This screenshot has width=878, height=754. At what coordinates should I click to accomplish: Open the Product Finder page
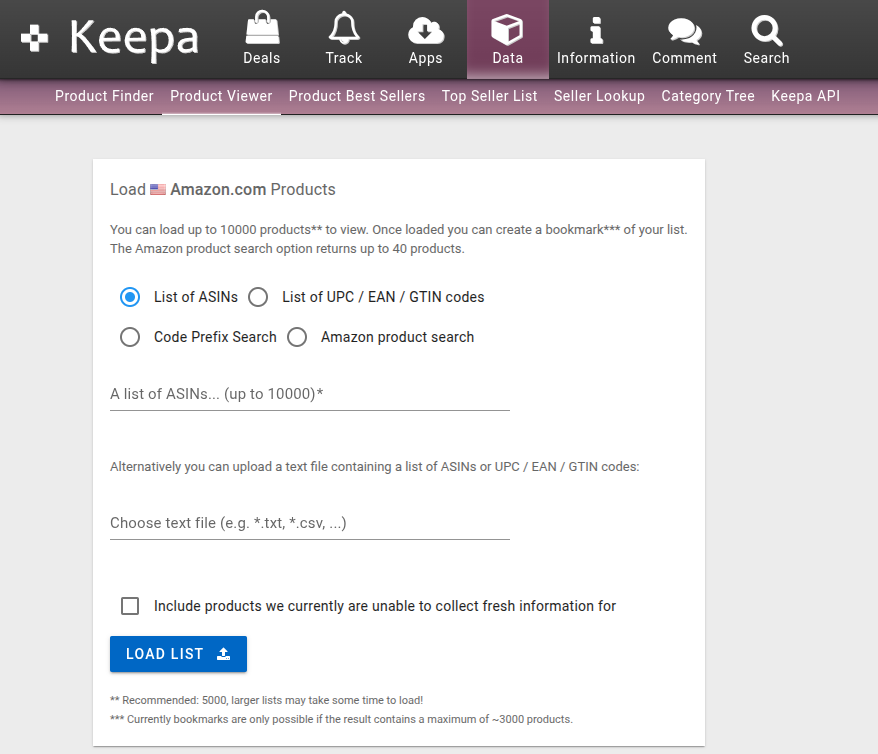click(x=104, y=96)
